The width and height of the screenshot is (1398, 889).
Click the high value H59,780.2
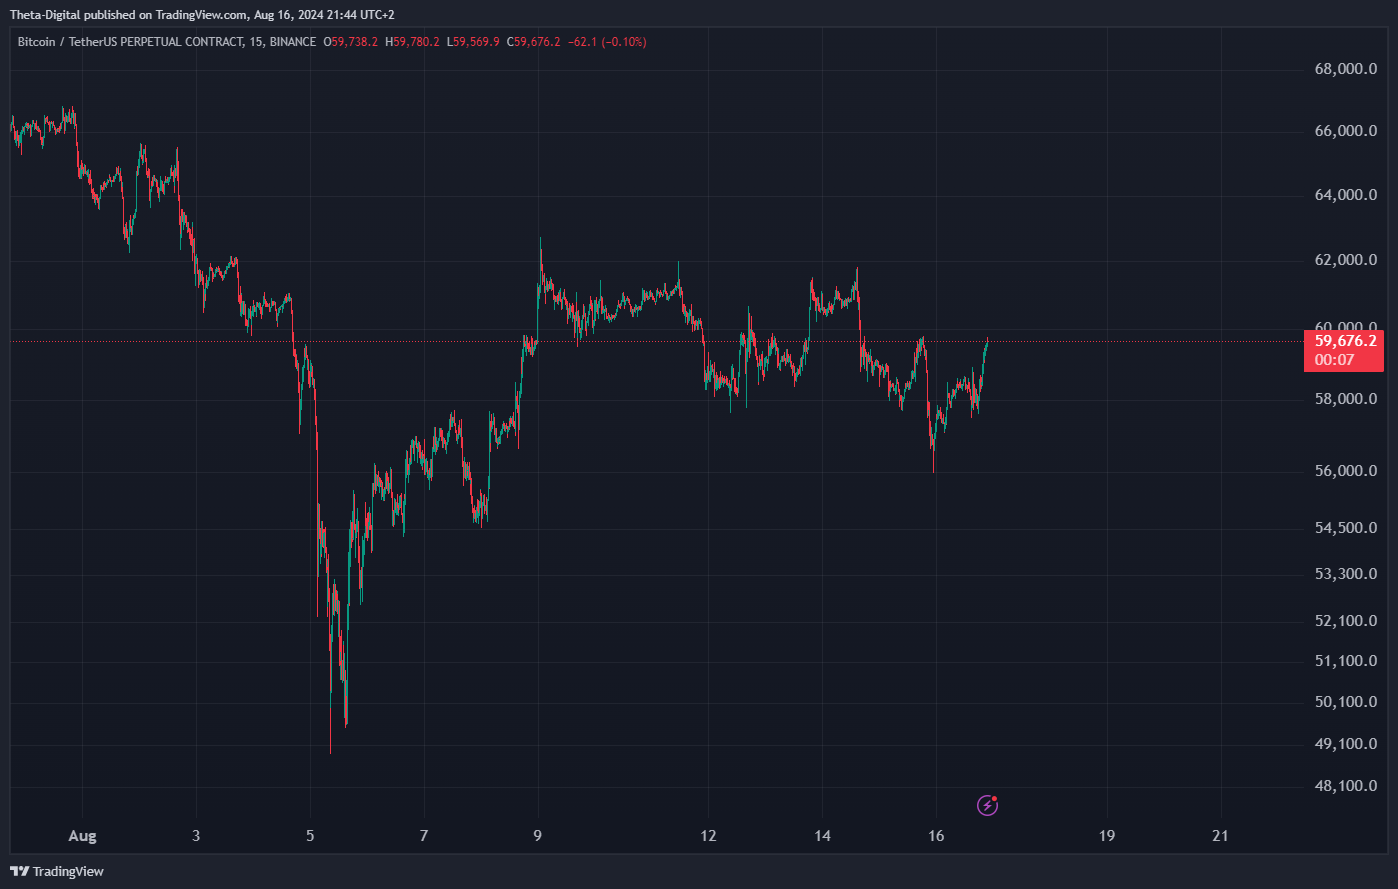tap(412, 42)
